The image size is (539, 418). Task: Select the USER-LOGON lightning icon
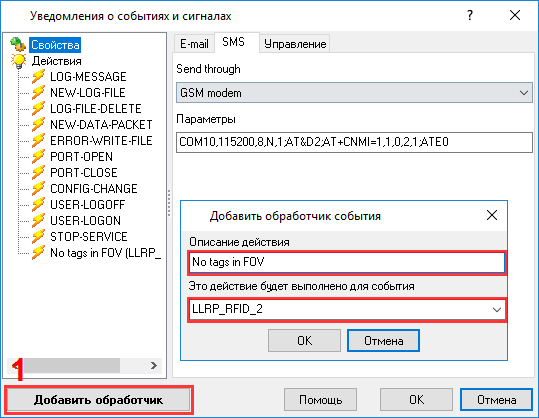click(38, 220)
